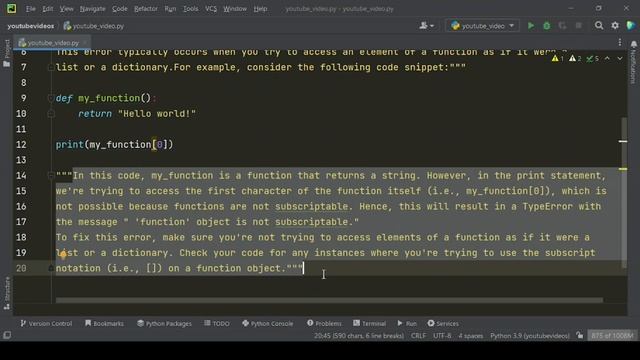Screen dimensions: 640x360
Task: Collapse the docstring fold at line 14
Action: (51, 176)
